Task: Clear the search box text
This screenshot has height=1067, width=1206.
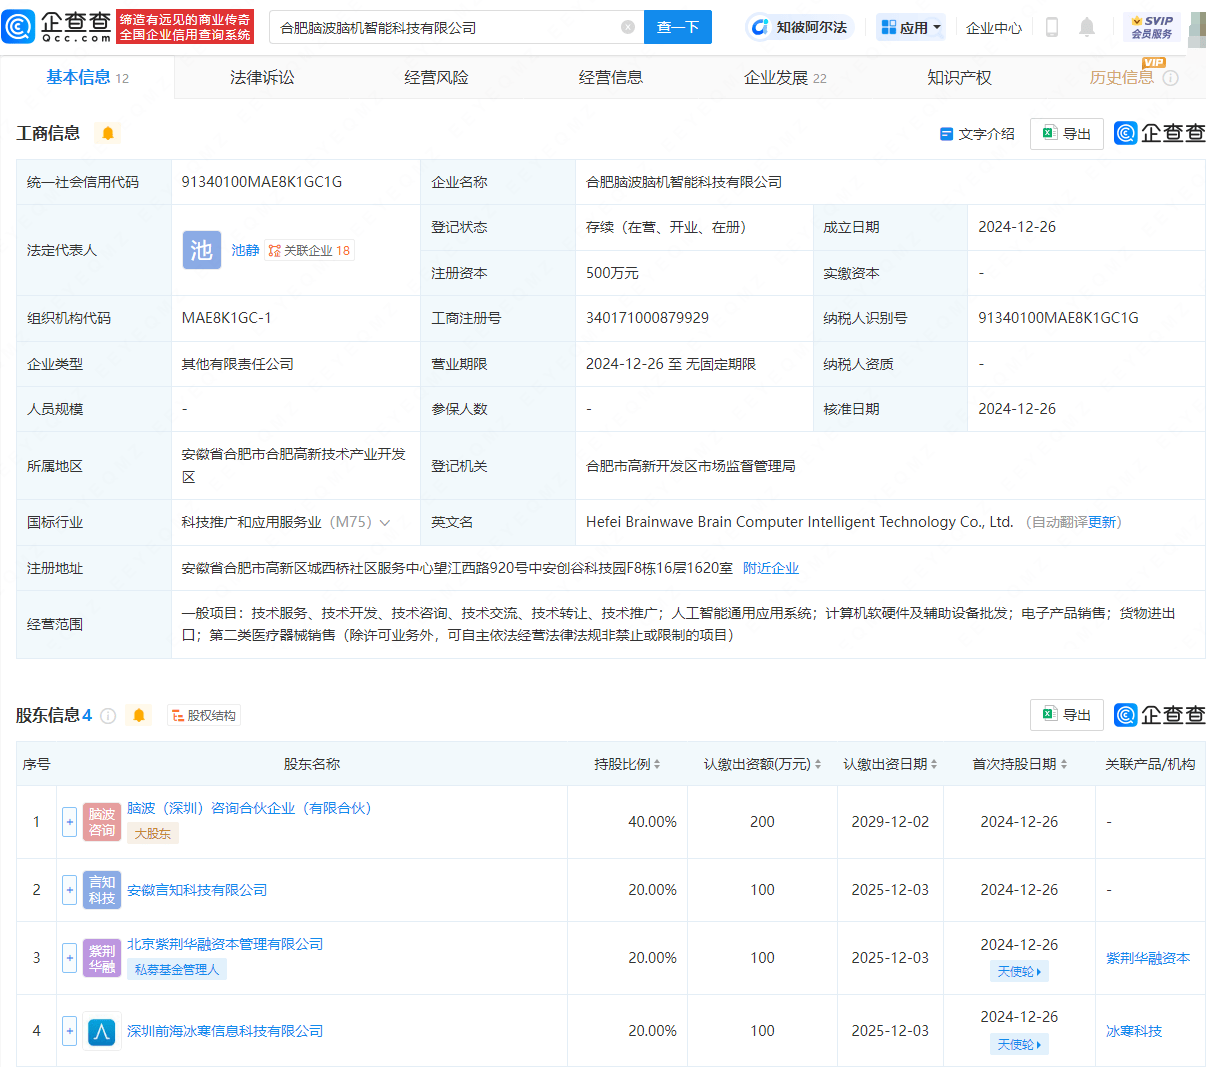Action: (x=628, y=27)
